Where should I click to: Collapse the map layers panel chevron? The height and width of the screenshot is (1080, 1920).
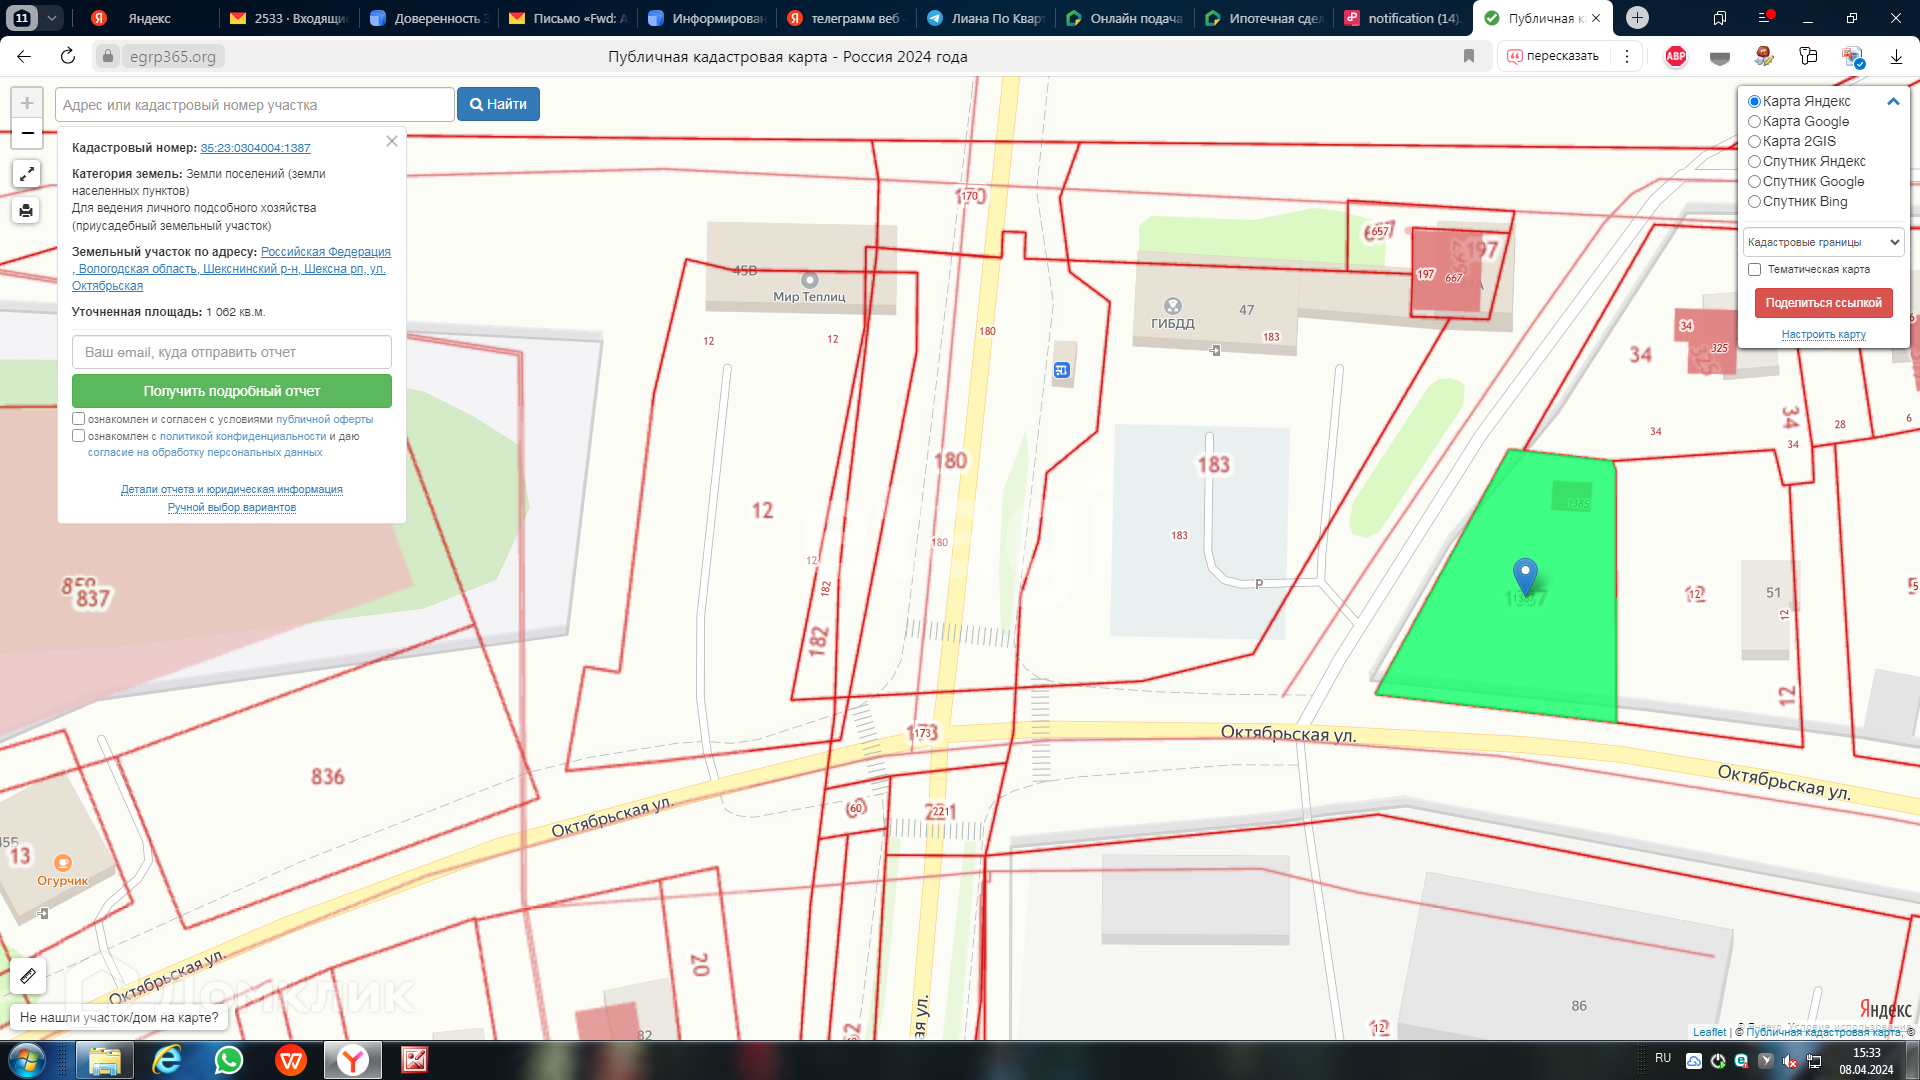[x=1892, y=101]
